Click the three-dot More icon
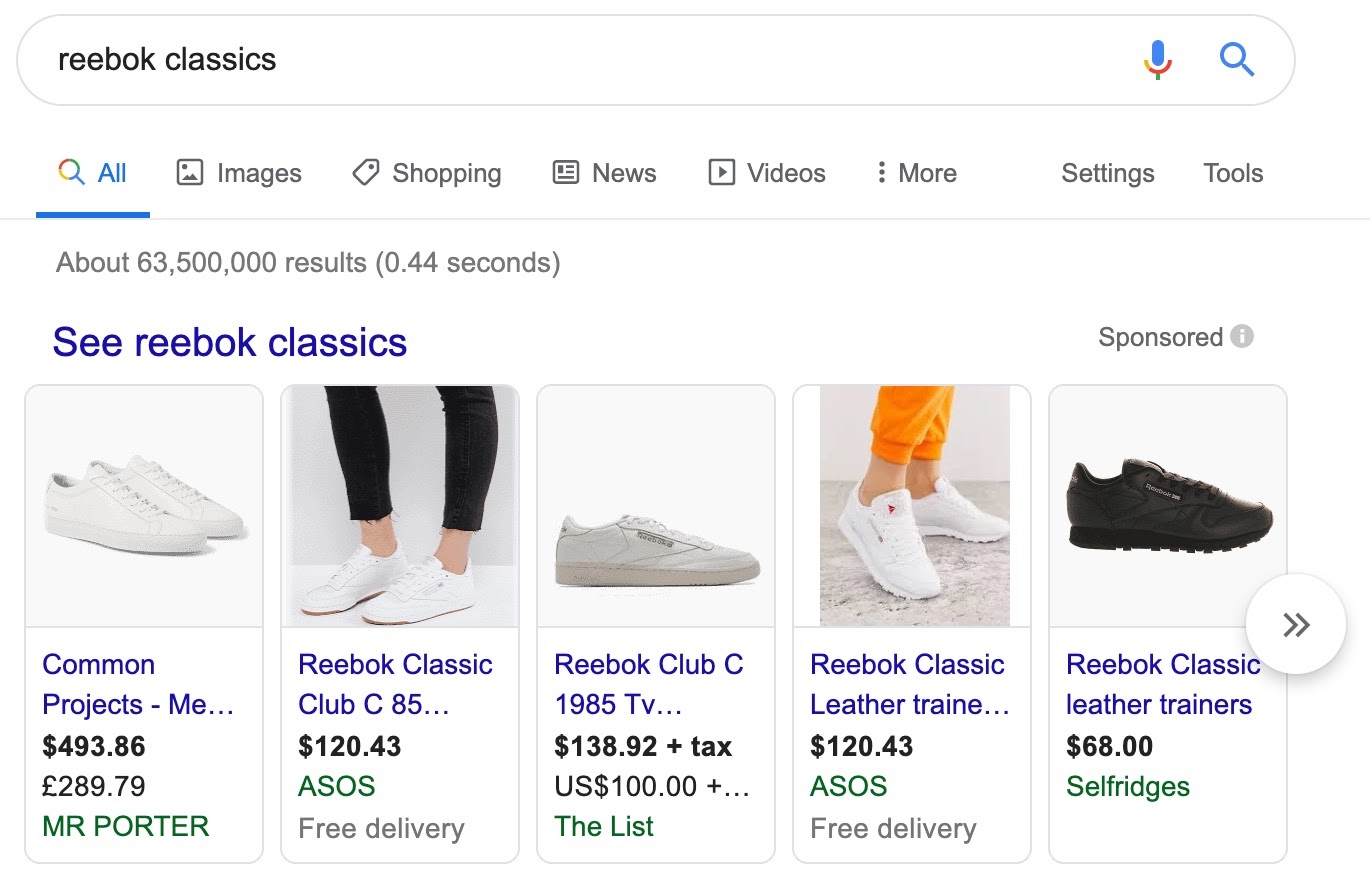1370x892 pixels. tap(879, 172)
